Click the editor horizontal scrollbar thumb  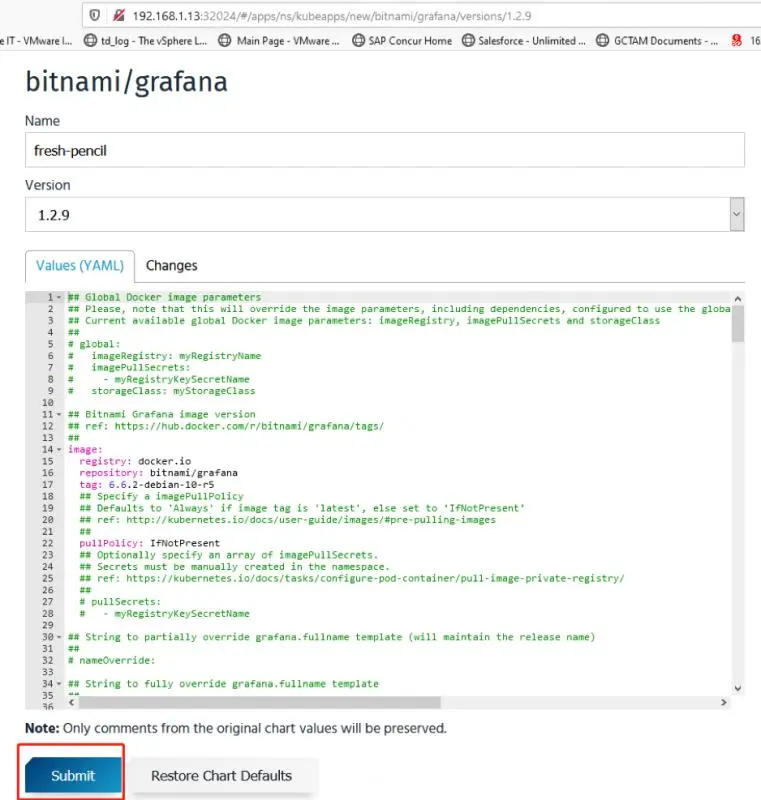(x=260, y=703)
